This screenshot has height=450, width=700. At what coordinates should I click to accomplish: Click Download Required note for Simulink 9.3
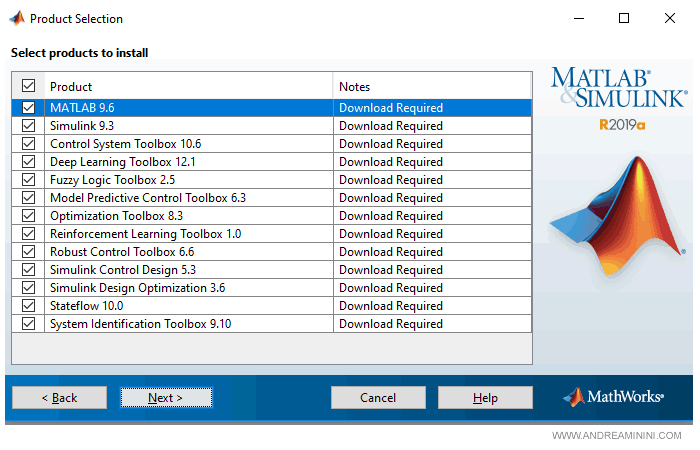click(391, 126)
